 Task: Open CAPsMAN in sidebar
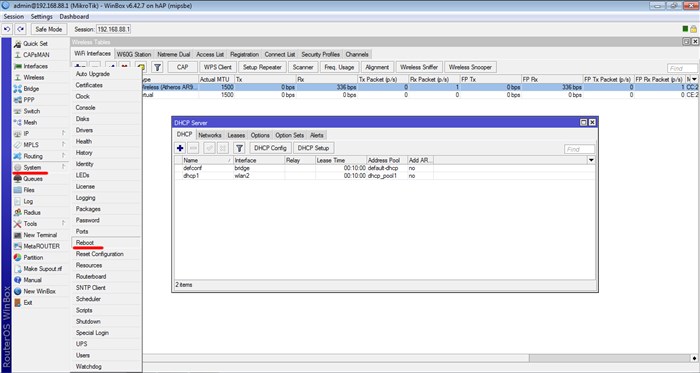[36, 54]
